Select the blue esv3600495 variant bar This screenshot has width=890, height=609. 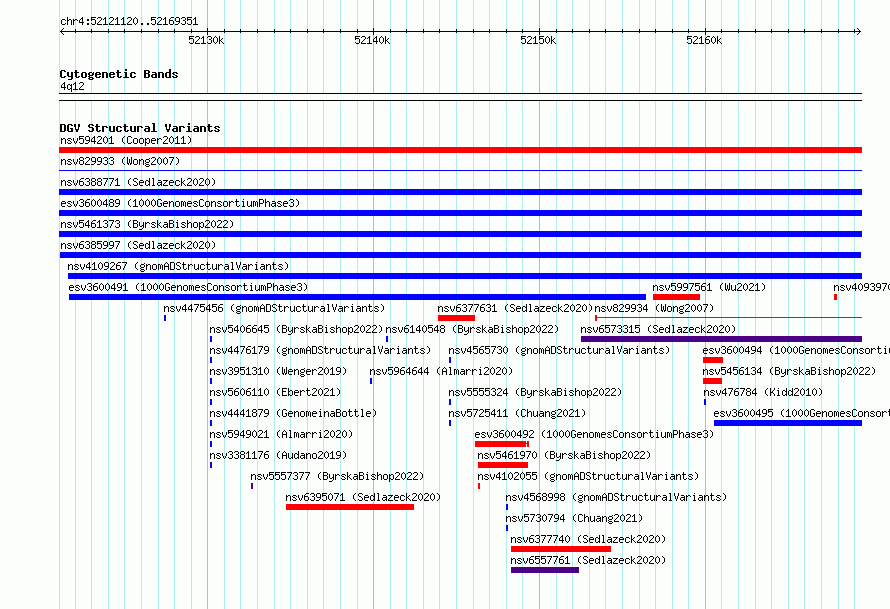[x=788, y=423]
